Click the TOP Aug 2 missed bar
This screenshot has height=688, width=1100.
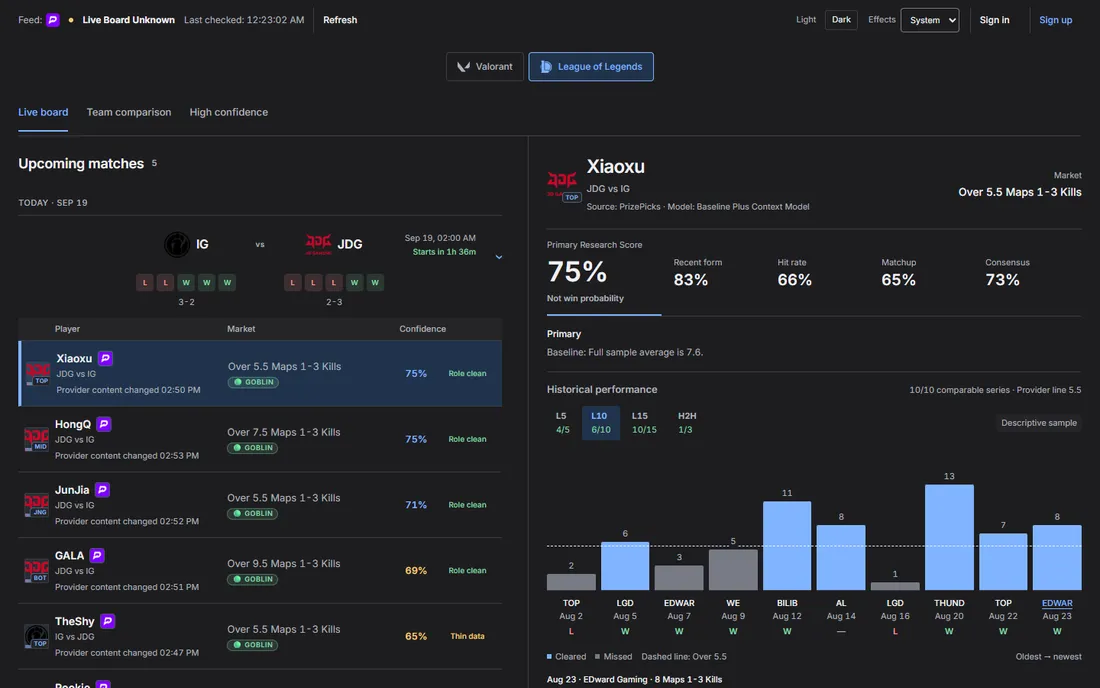pos(571,581)
